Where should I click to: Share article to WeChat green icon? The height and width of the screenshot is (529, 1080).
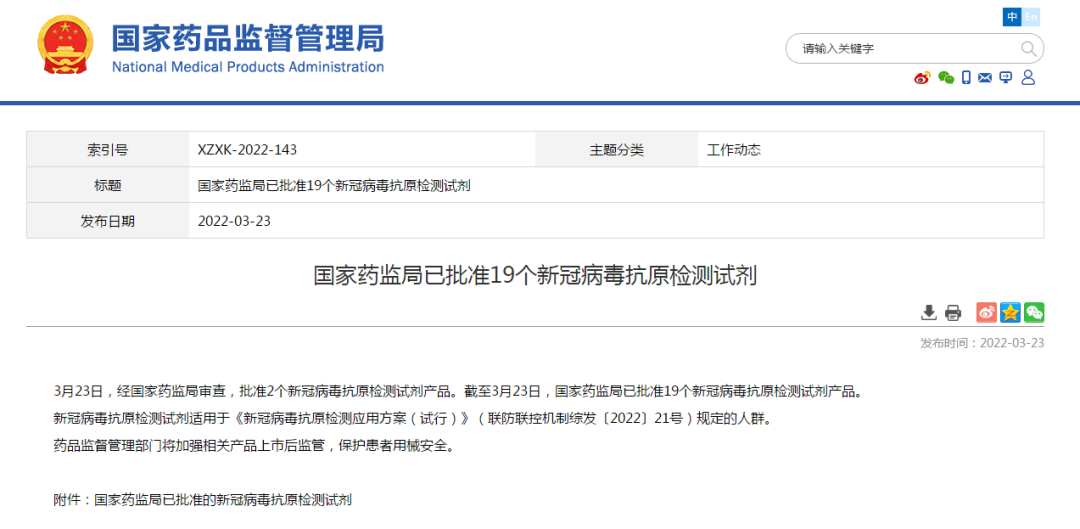pos(1034,312)
